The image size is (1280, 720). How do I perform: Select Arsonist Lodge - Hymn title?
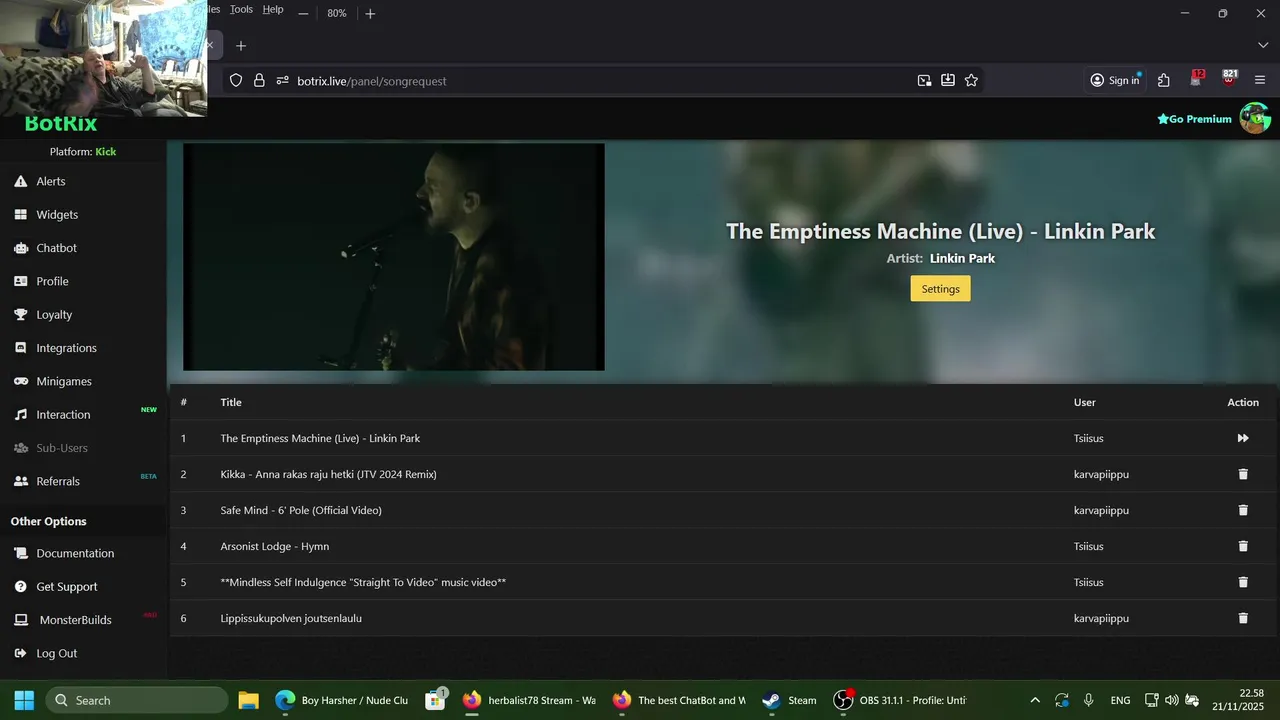pos(274,546)
